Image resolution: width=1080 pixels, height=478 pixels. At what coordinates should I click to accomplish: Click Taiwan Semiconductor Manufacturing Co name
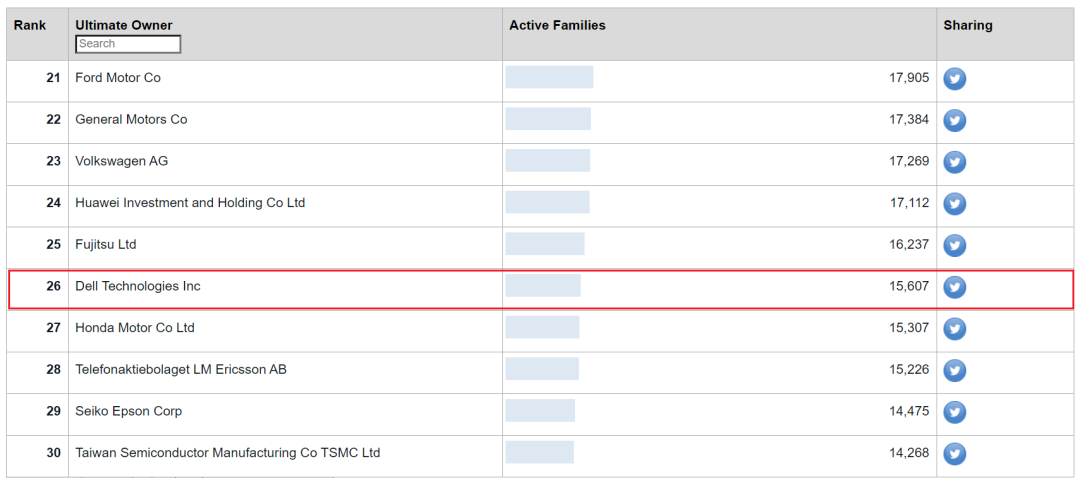point(227,453)
